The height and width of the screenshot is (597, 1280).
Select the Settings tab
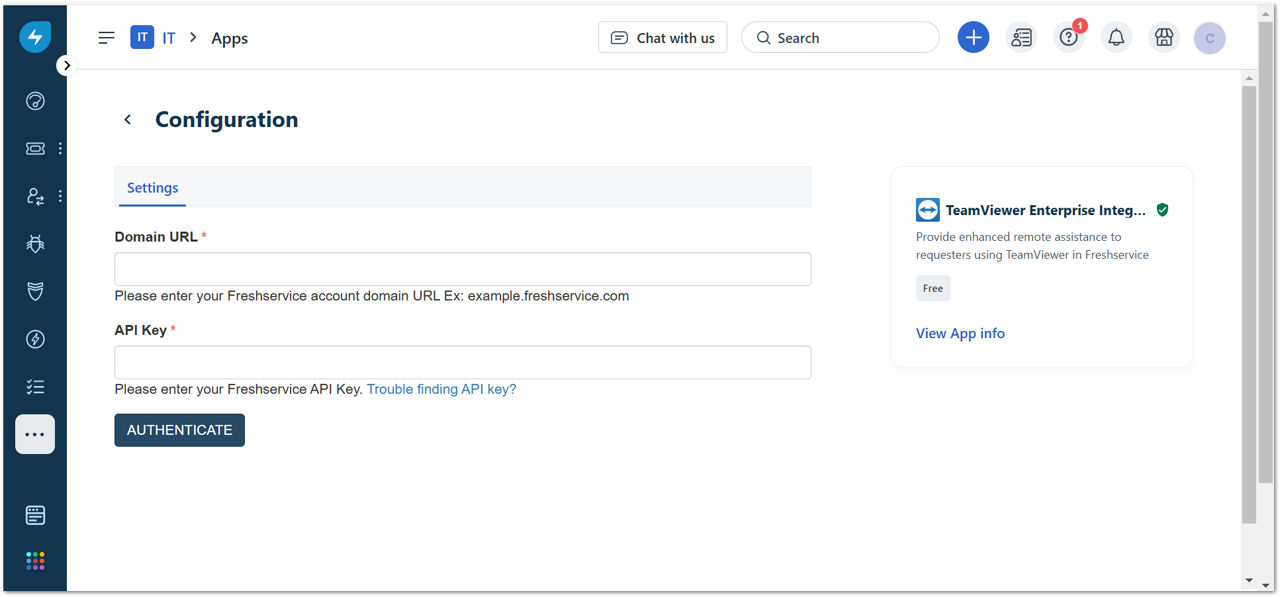coord(152,188)
